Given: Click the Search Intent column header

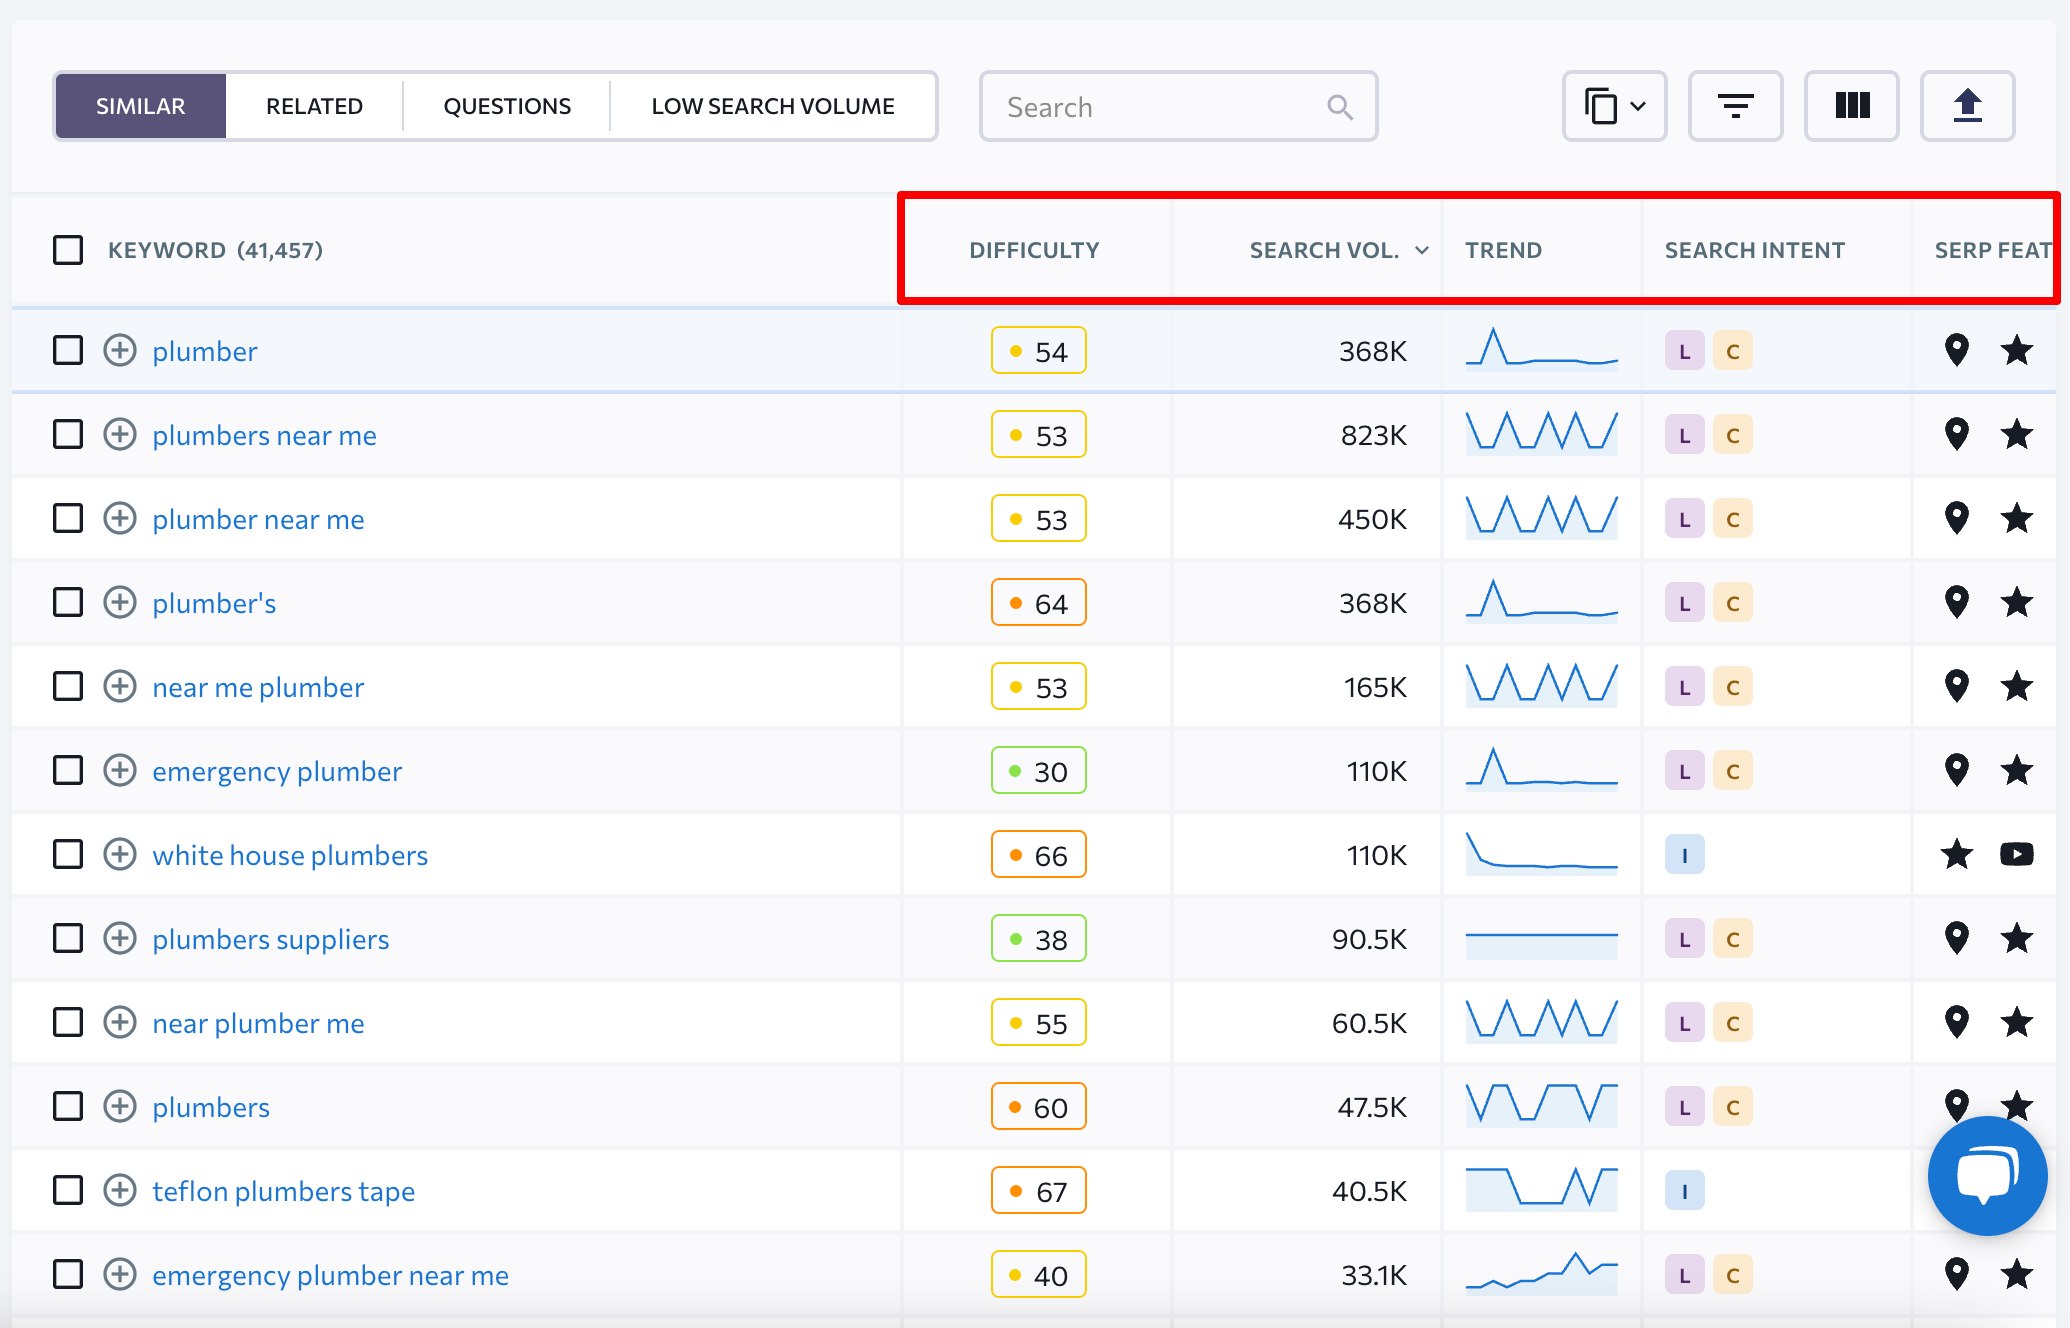Looking at the screenshot, I should pyautogui.click(x=1754, y=250).
